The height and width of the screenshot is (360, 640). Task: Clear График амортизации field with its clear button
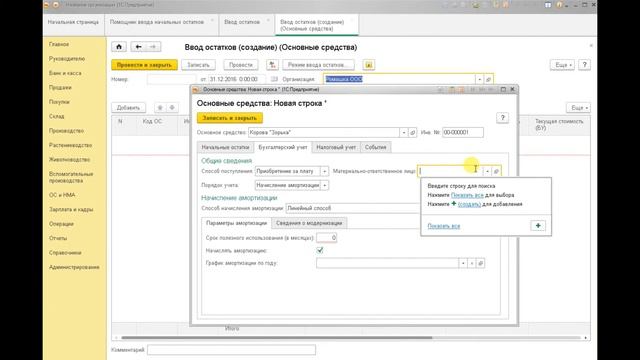(471, 263)
